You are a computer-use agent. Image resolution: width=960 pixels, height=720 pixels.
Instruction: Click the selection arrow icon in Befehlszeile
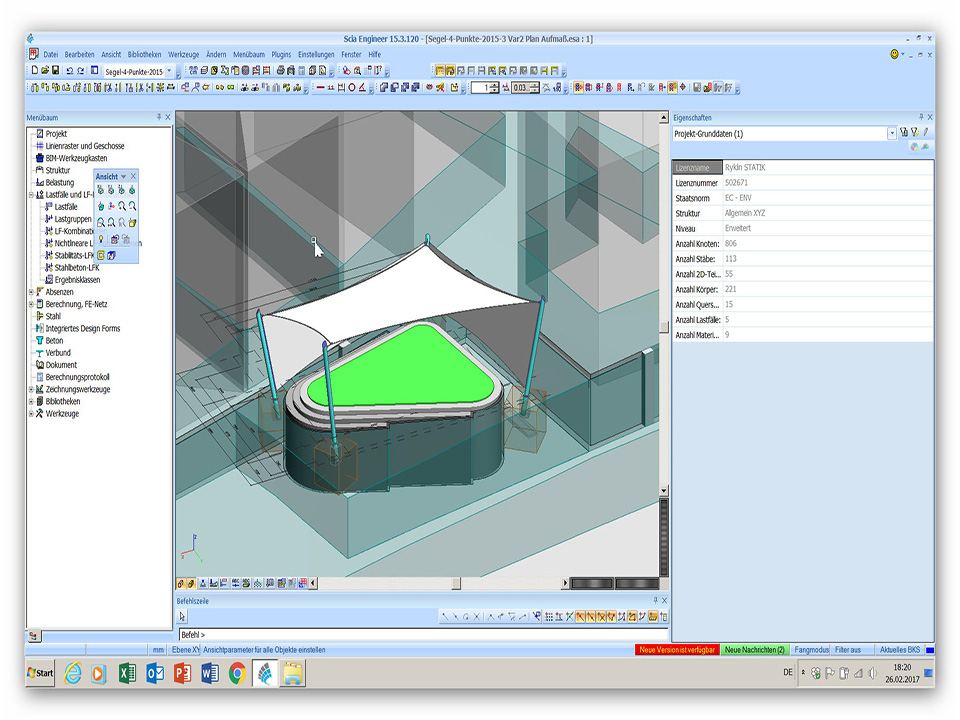[x=183, y=617]
